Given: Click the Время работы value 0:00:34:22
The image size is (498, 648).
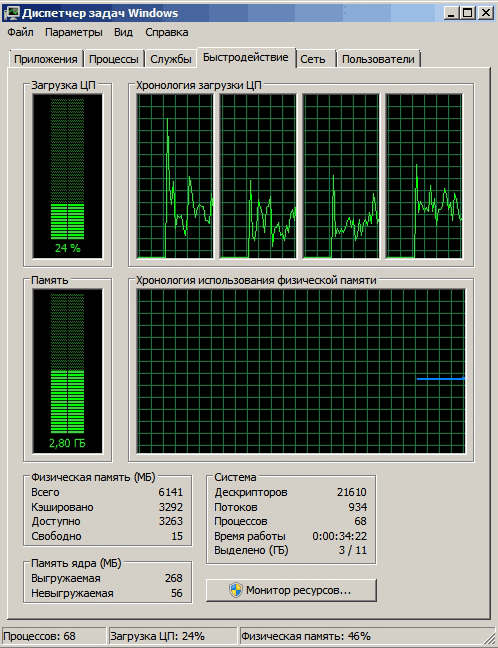Looking at the screenshot, I should 339,536.
